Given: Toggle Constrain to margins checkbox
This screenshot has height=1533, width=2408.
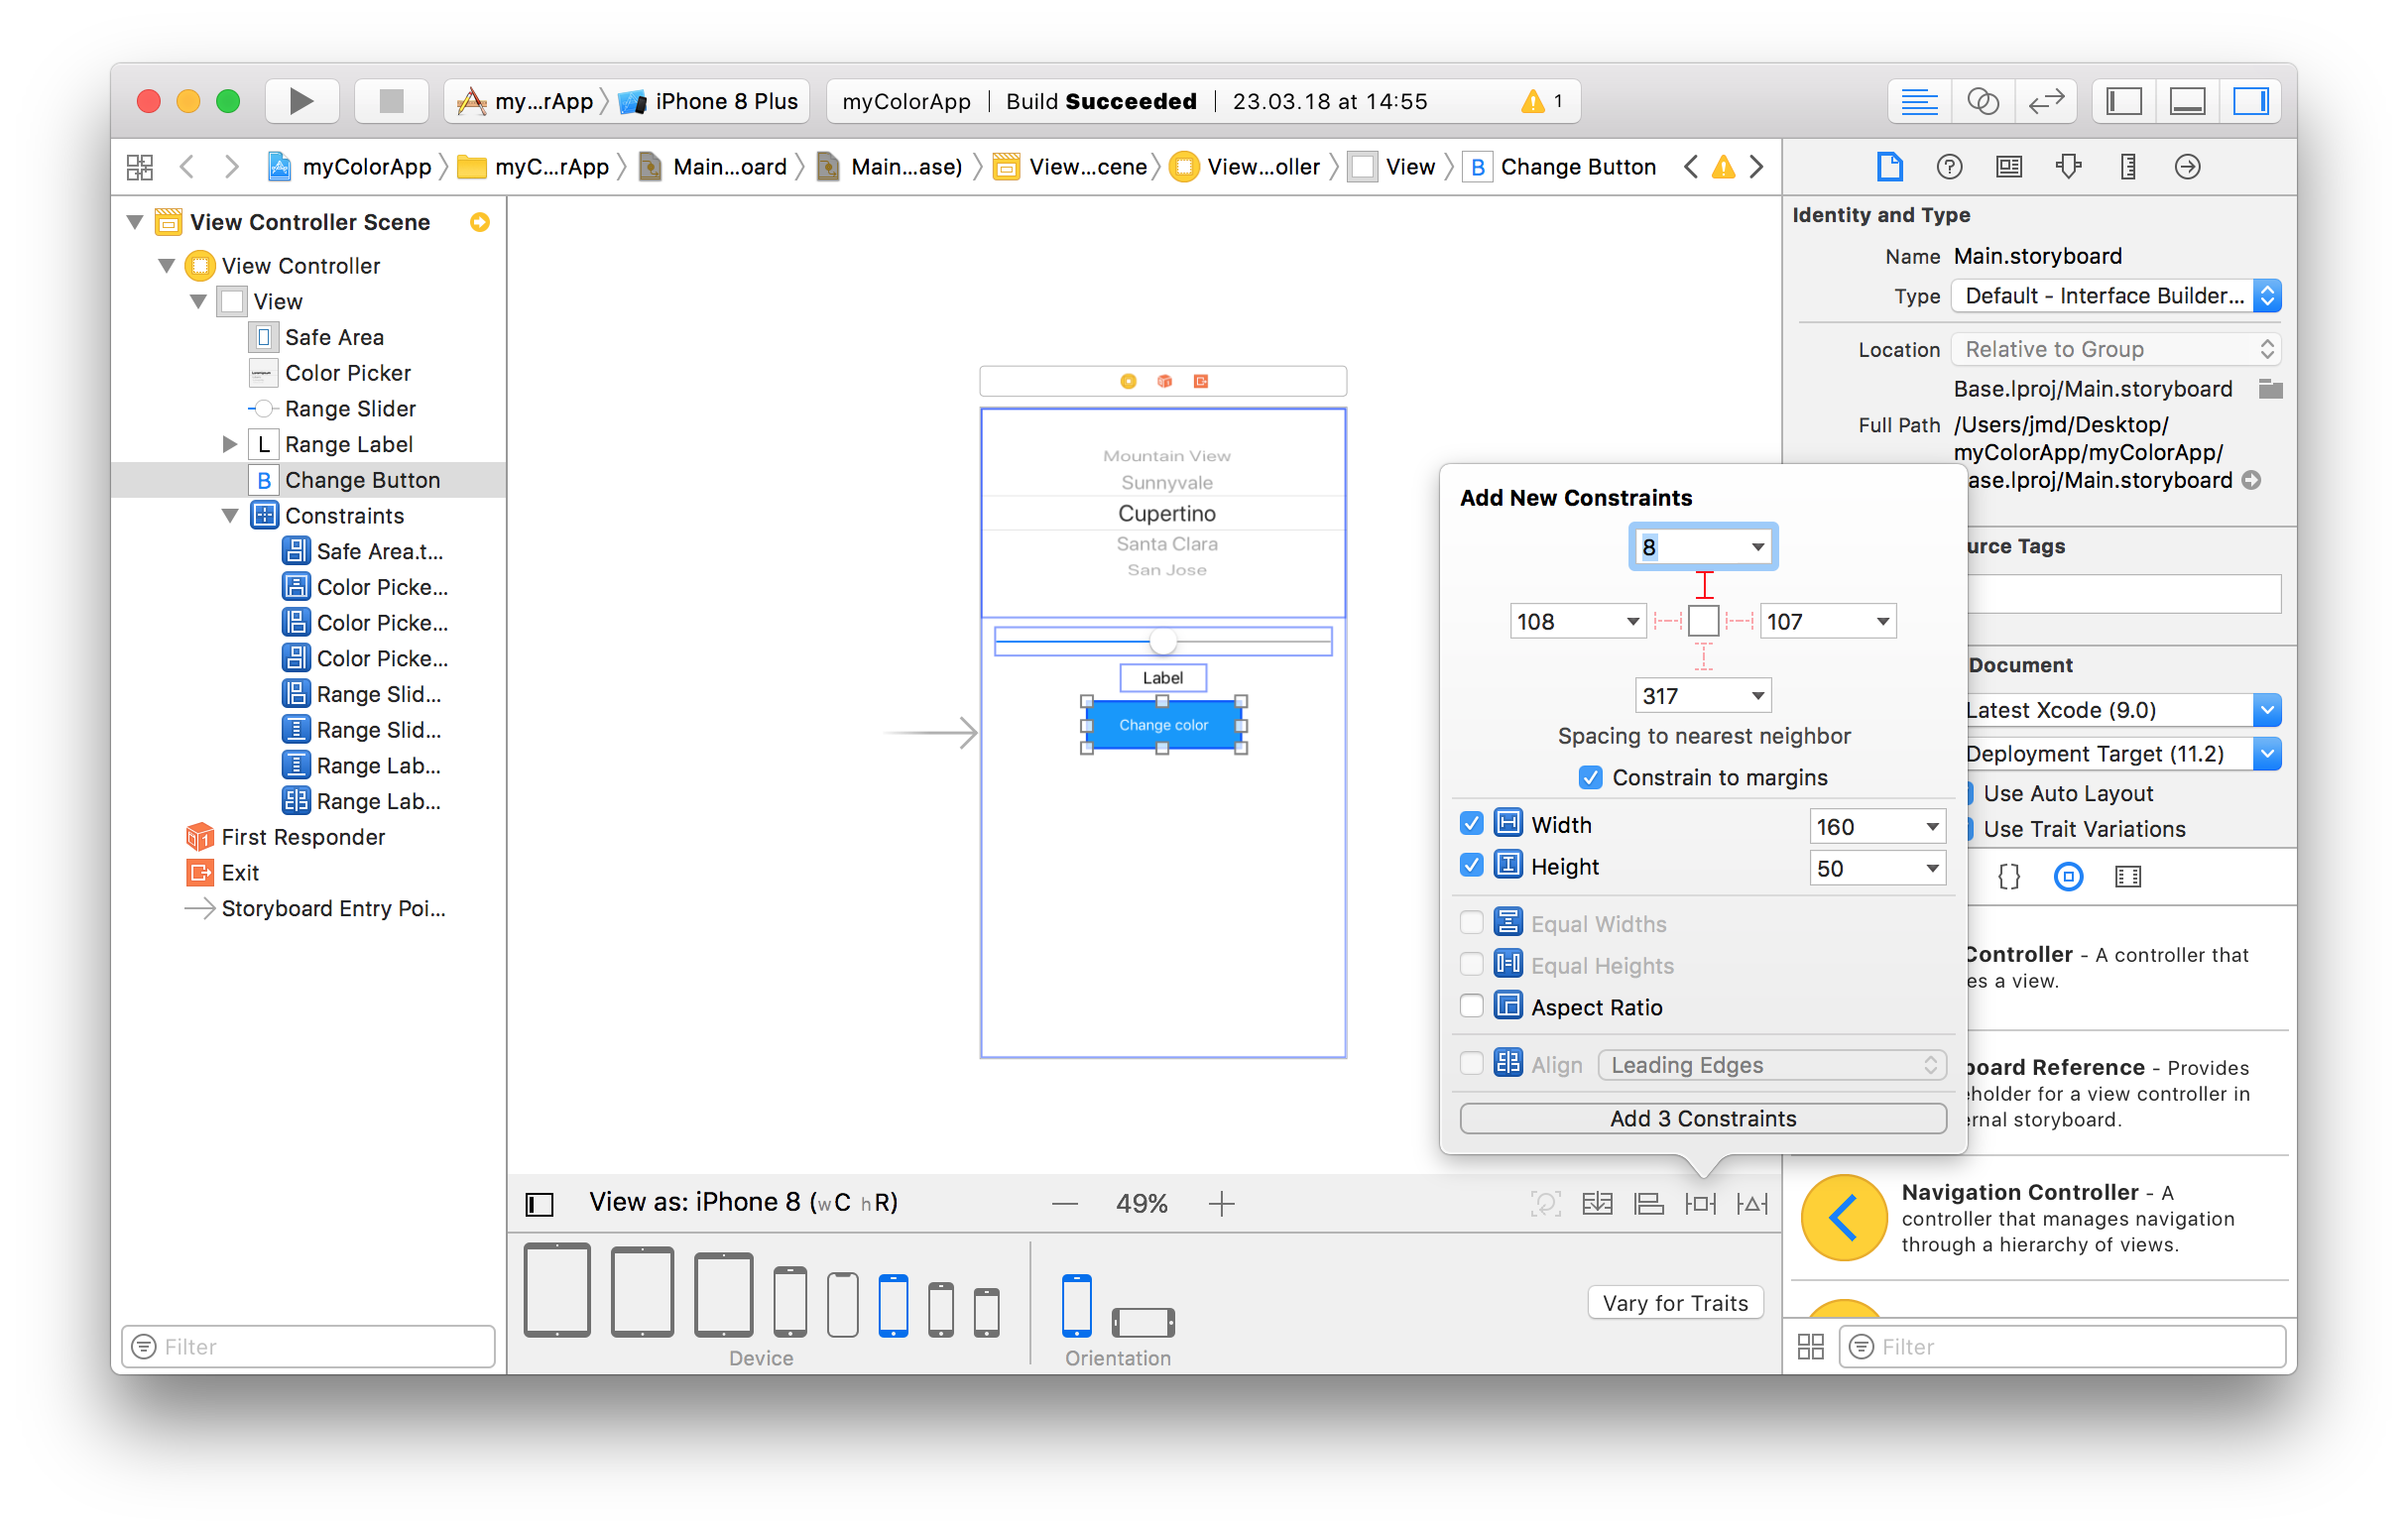Looking at the screenshot, I should (1590, 777).
